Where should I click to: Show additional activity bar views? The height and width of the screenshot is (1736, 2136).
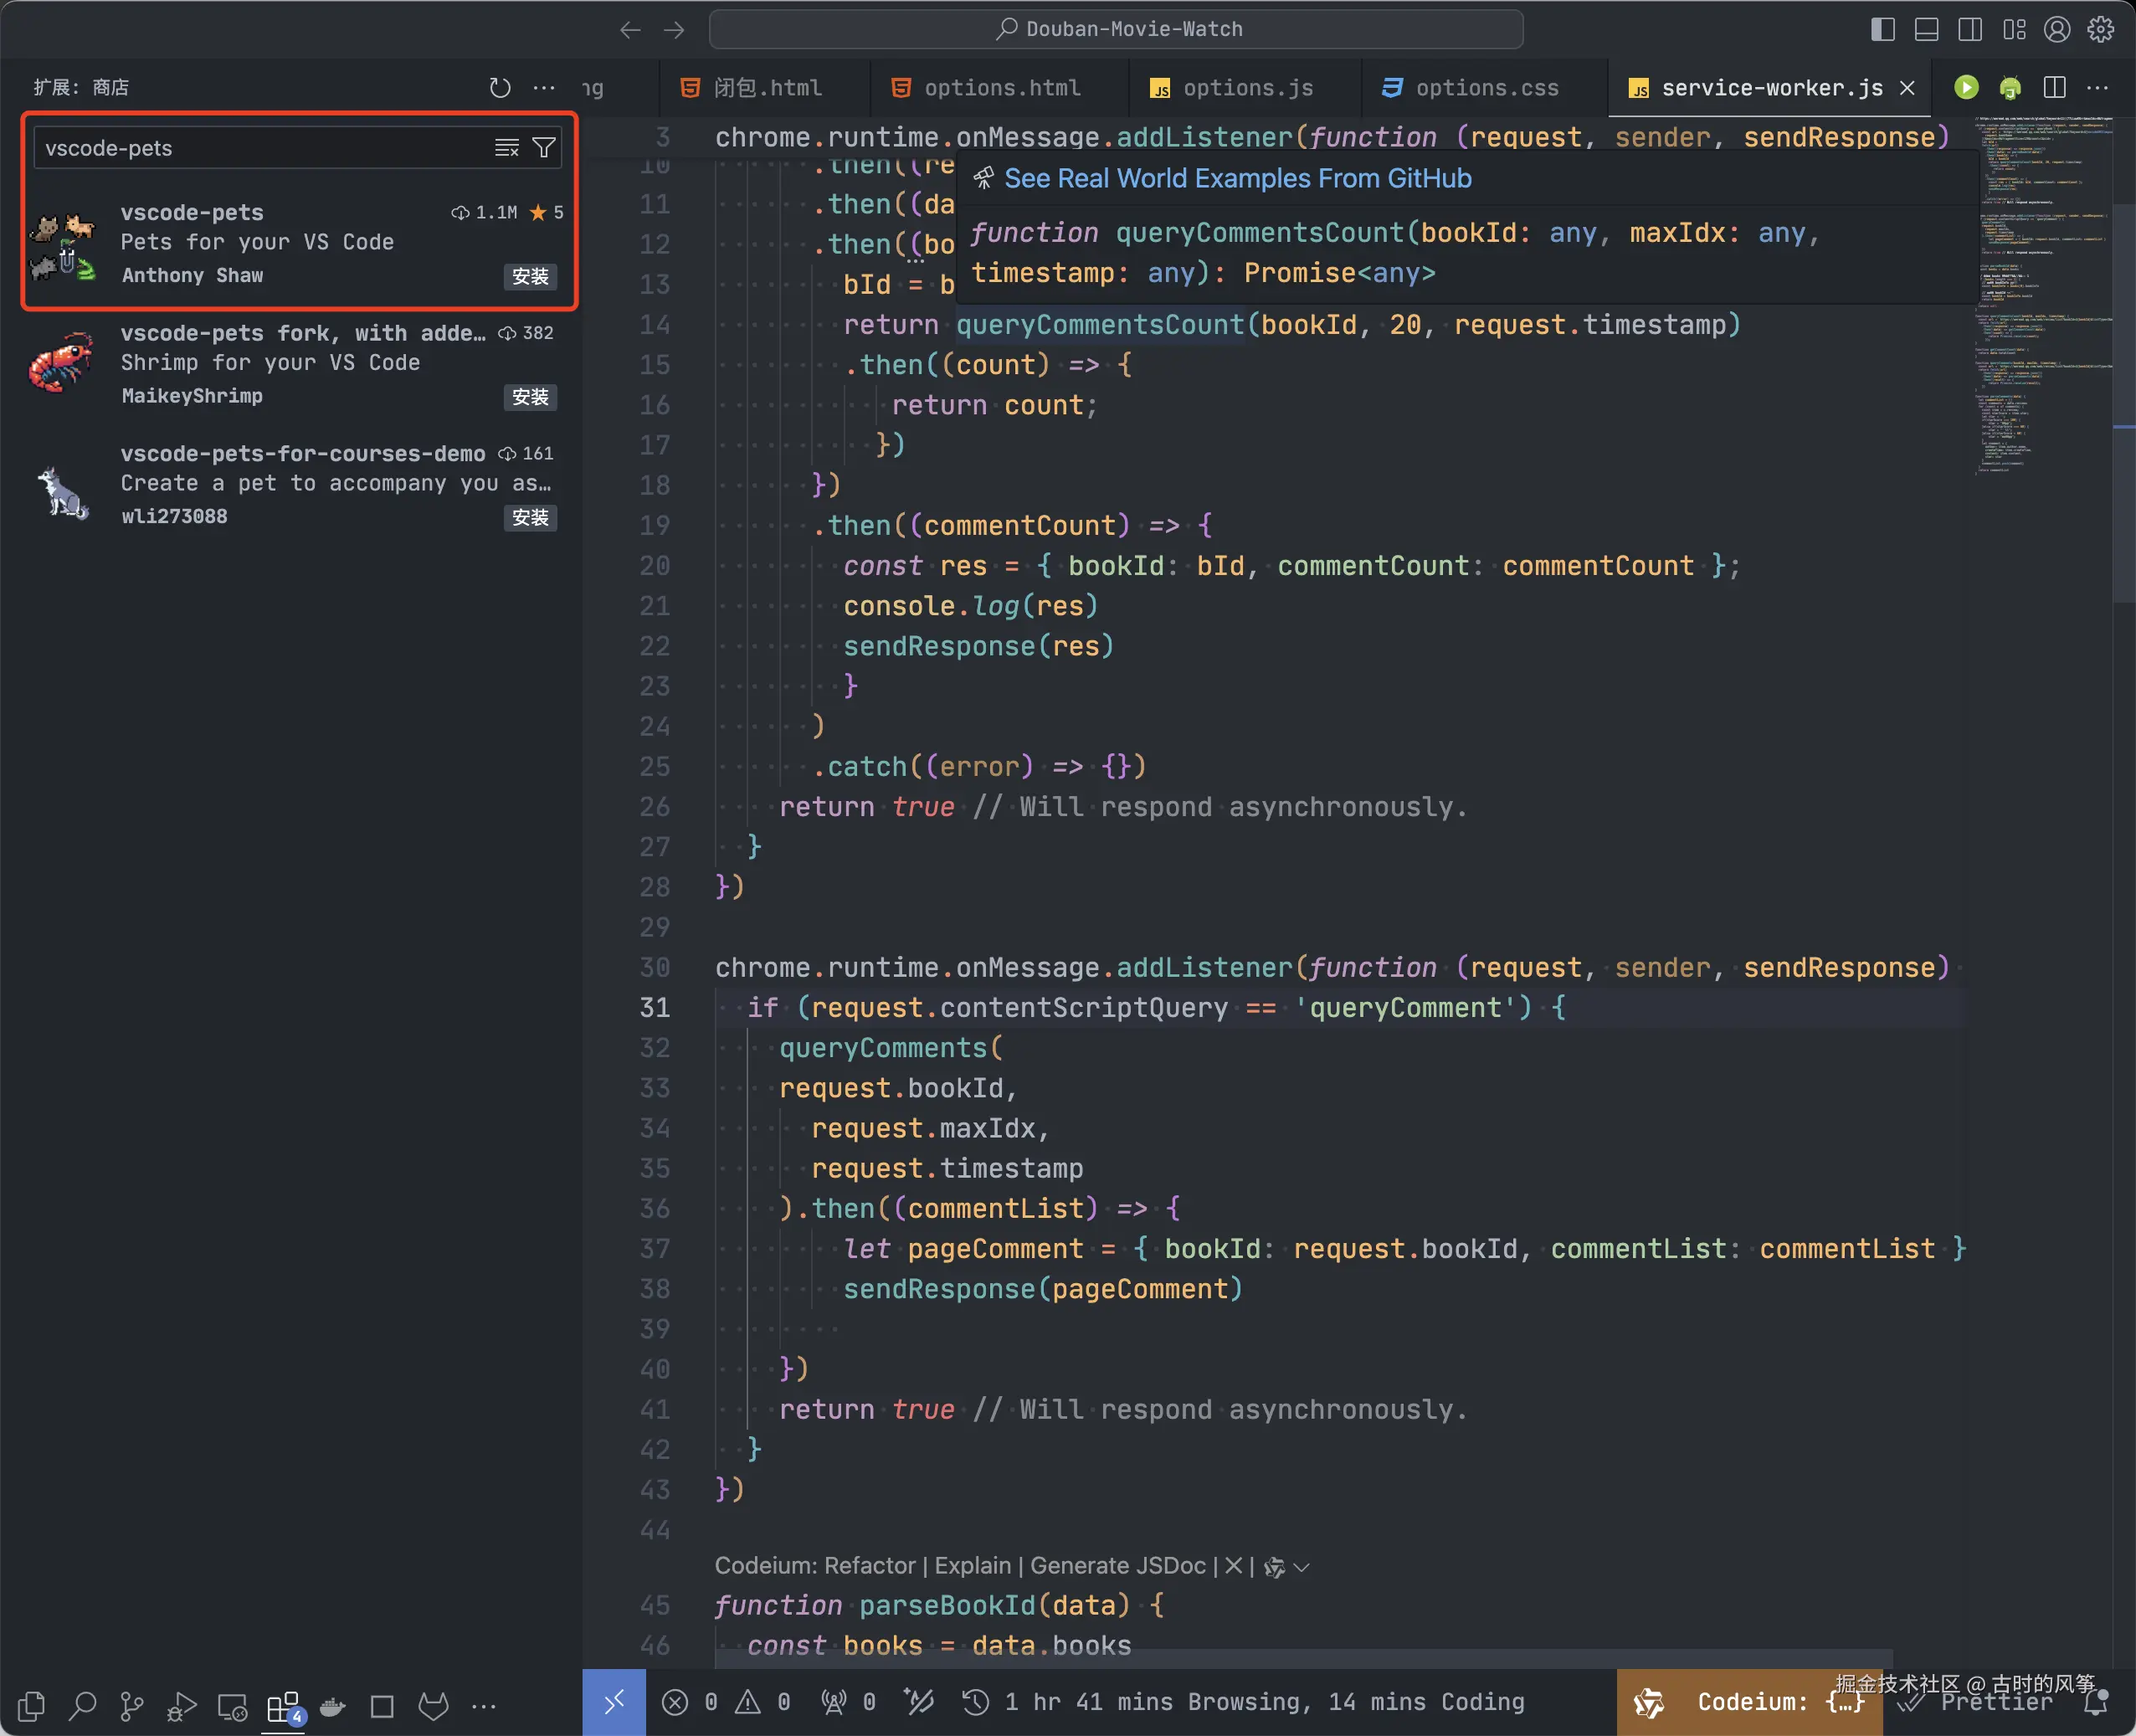tap(484, 1706)
